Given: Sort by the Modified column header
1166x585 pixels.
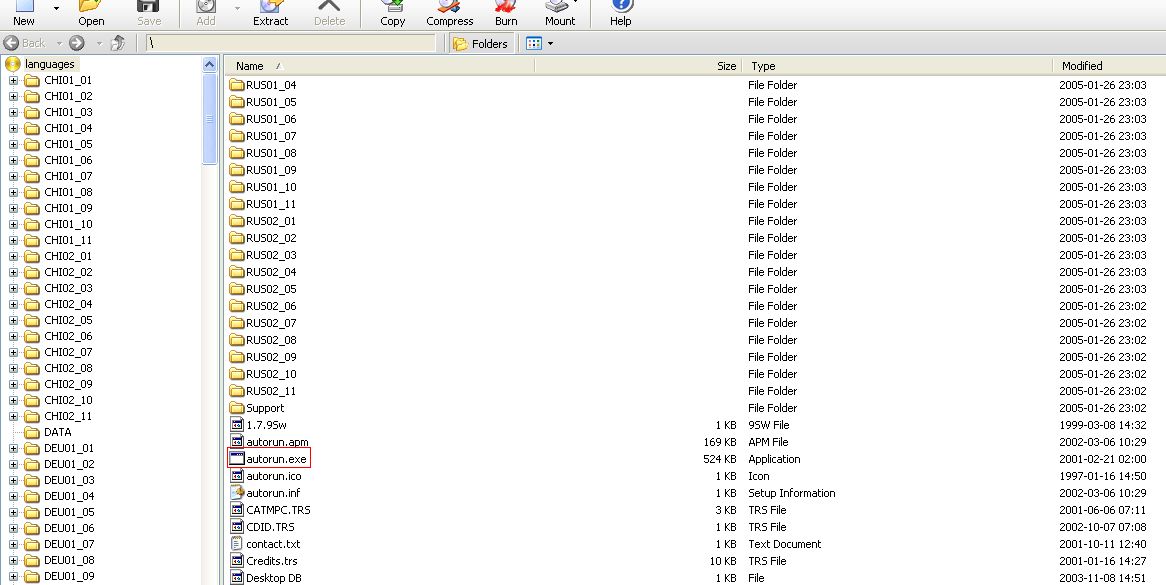Looking at the screenshot, I should tap(1082, 66).
